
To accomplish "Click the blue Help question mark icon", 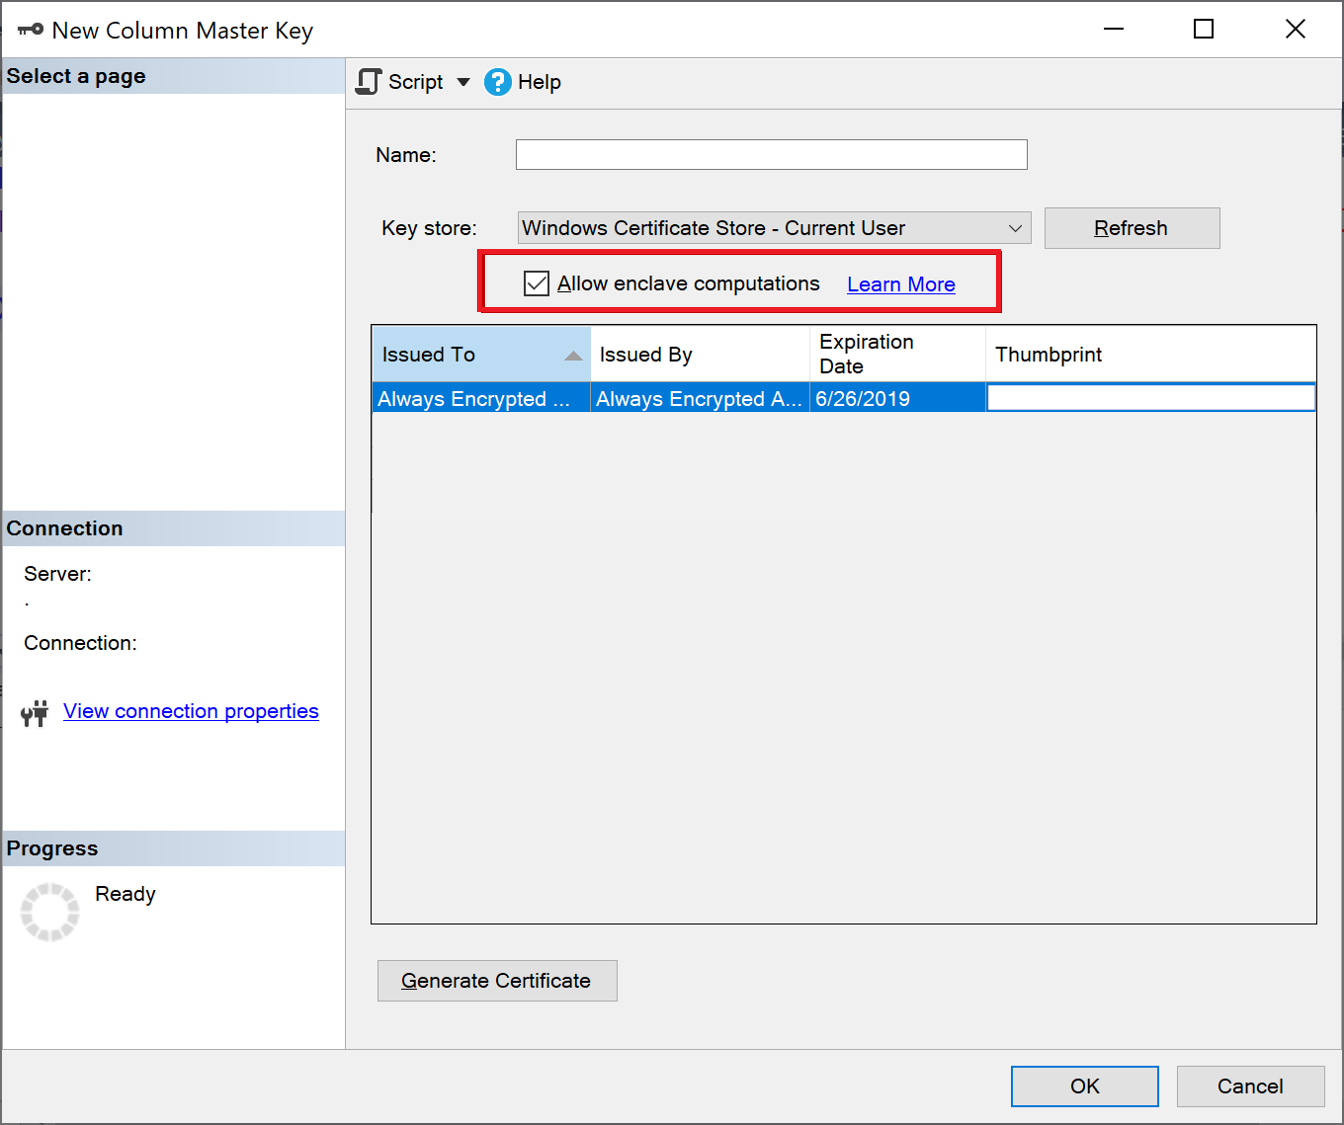I will tap(497, 81).
